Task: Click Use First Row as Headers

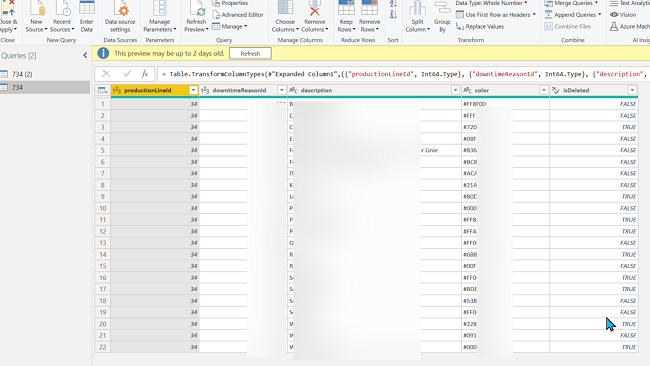Action: tap(496, 15)
